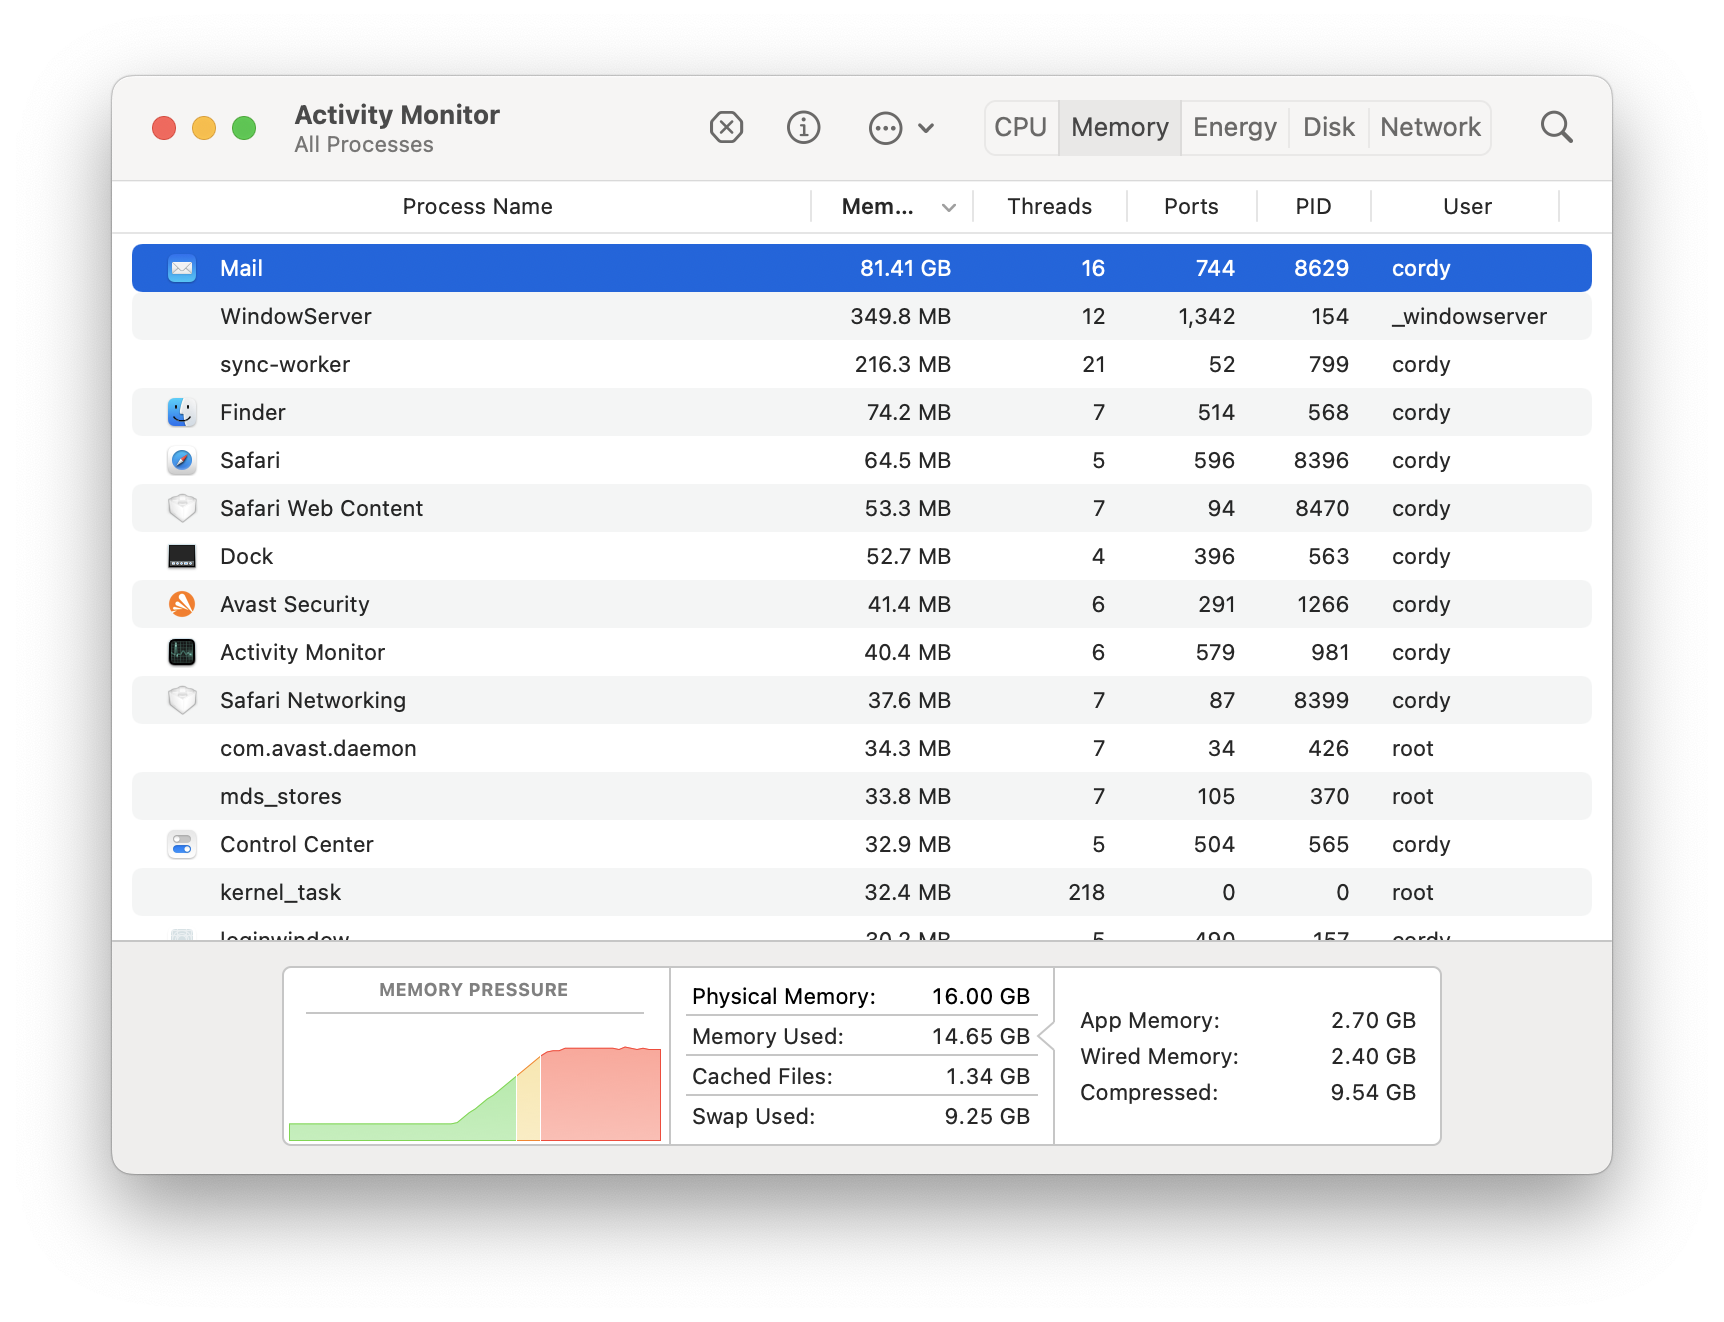Click the All Processes subtitle

pos(364,145)
